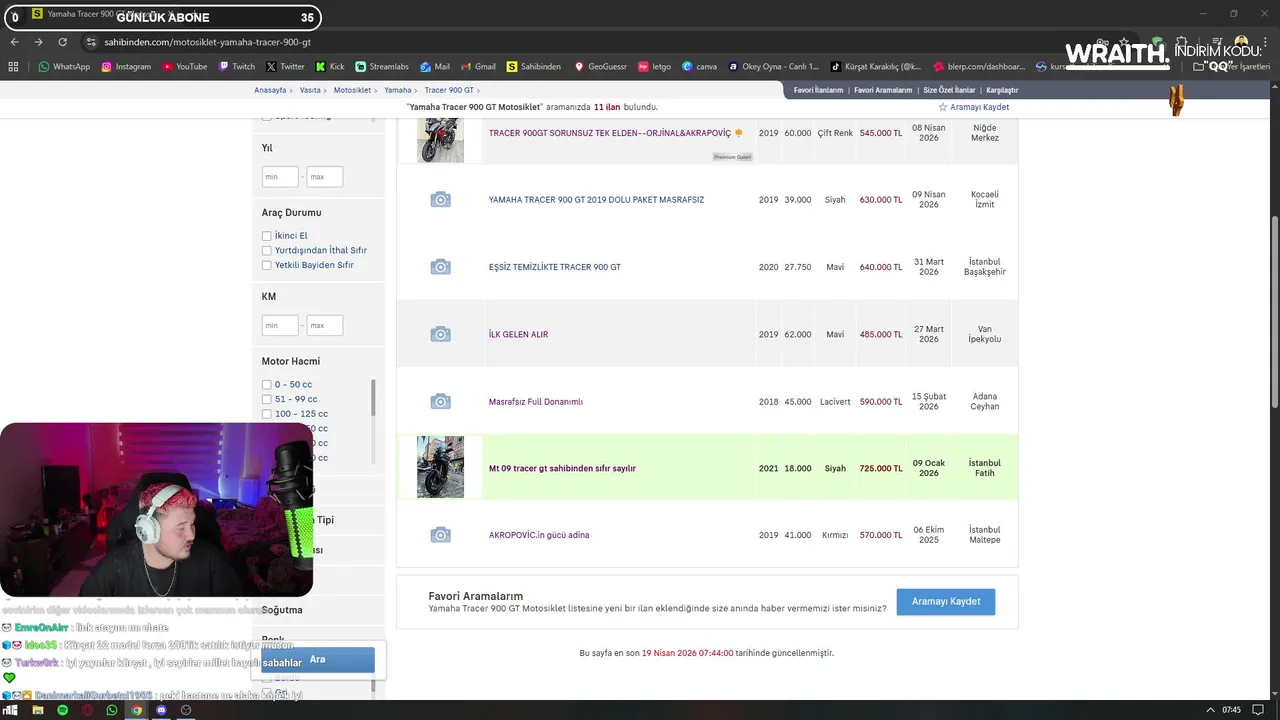Check Yurtdışından İthal Sıfır checkbox

[267, 250]
